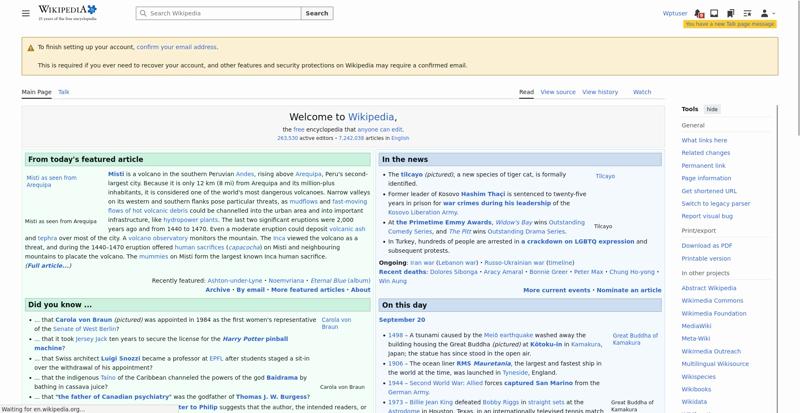This screenshot has width=800, height=413.
Task: Open the Luigi Snozzi link
Action: pos(120,358)
